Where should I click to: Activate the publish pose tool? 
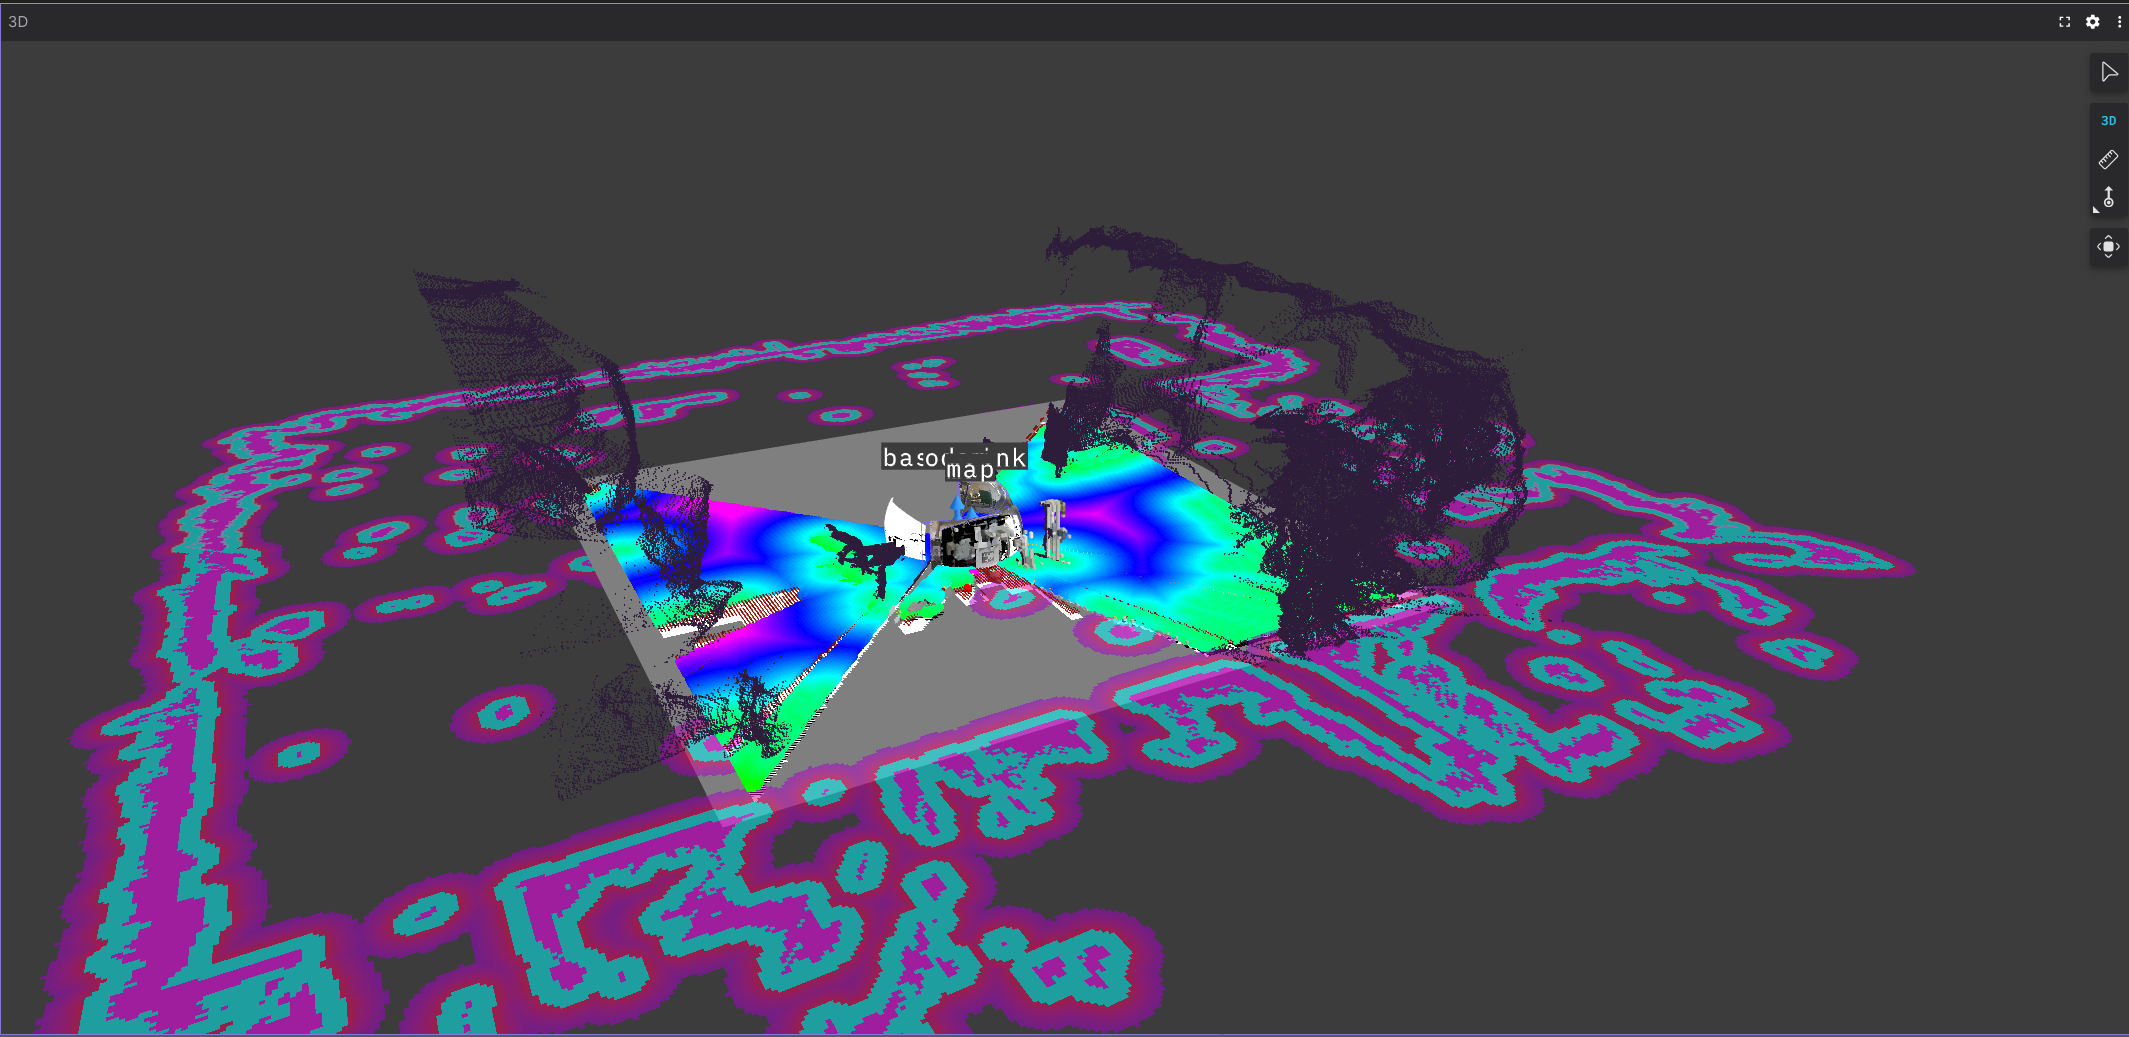click(x=2108, y=198)
